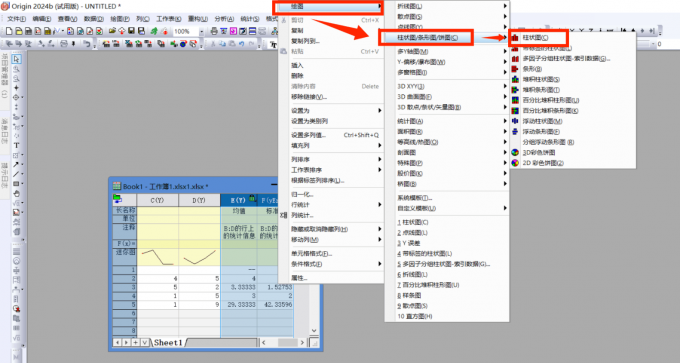
Task: Expand the 等高线/热图 submenu
Action: tap(447, 142)
